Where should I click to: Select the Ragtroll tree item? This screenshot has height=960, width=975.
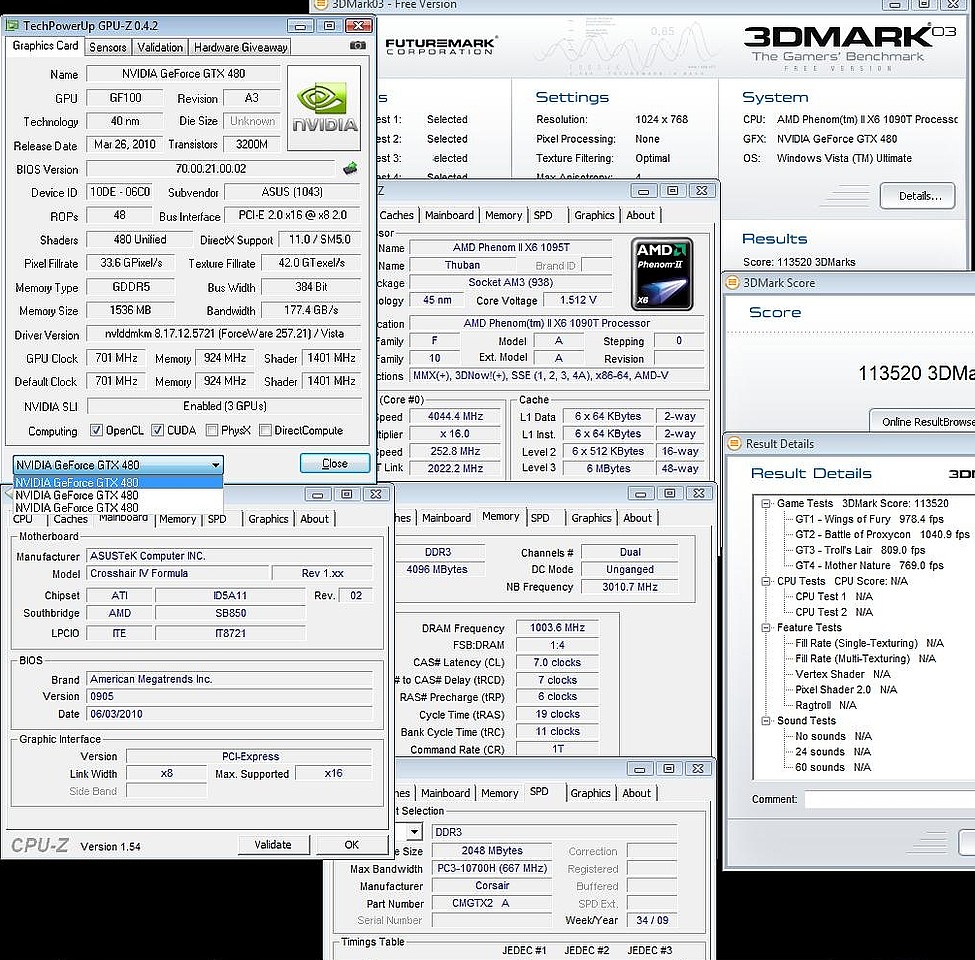(826, 705)
